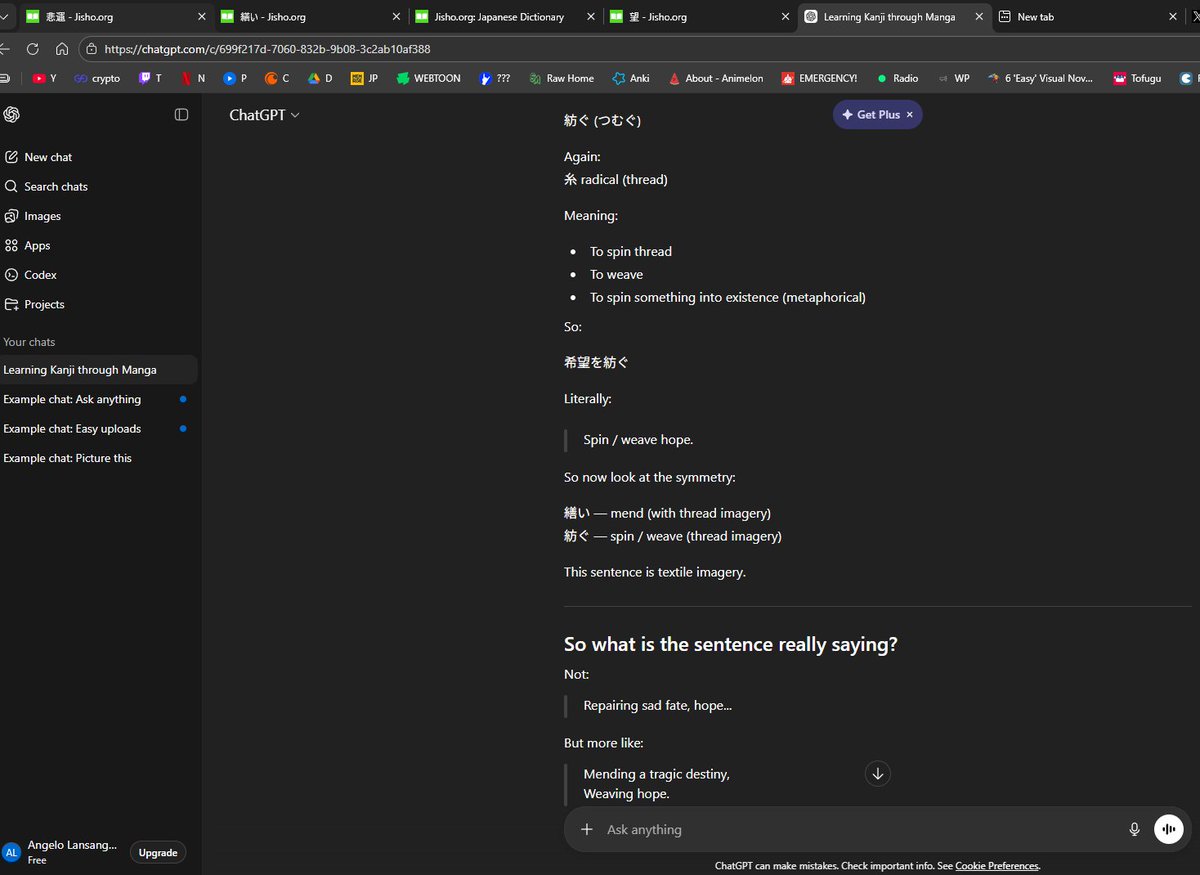The height and width of the screenshot is (875, 1200).
Task: Open the ??? bookmark
Action: coord(494,78)
